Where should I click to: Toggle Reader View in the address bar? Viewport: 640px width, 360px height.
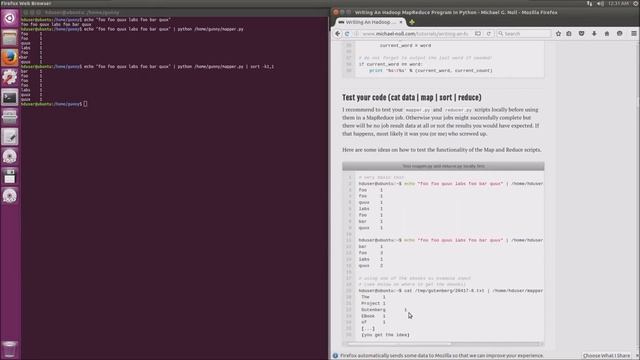(478, 34)
